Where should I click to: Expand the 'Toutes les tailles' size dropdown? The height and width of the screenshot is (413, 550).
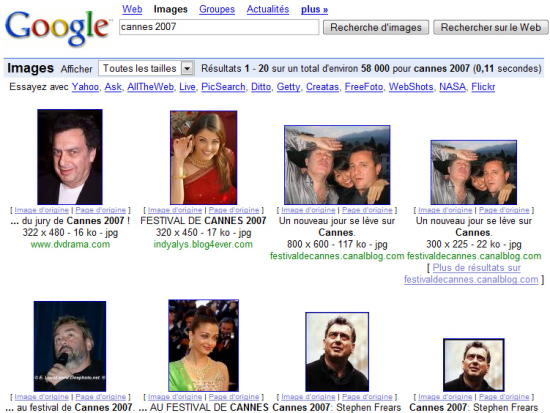[x=146, y=68]
